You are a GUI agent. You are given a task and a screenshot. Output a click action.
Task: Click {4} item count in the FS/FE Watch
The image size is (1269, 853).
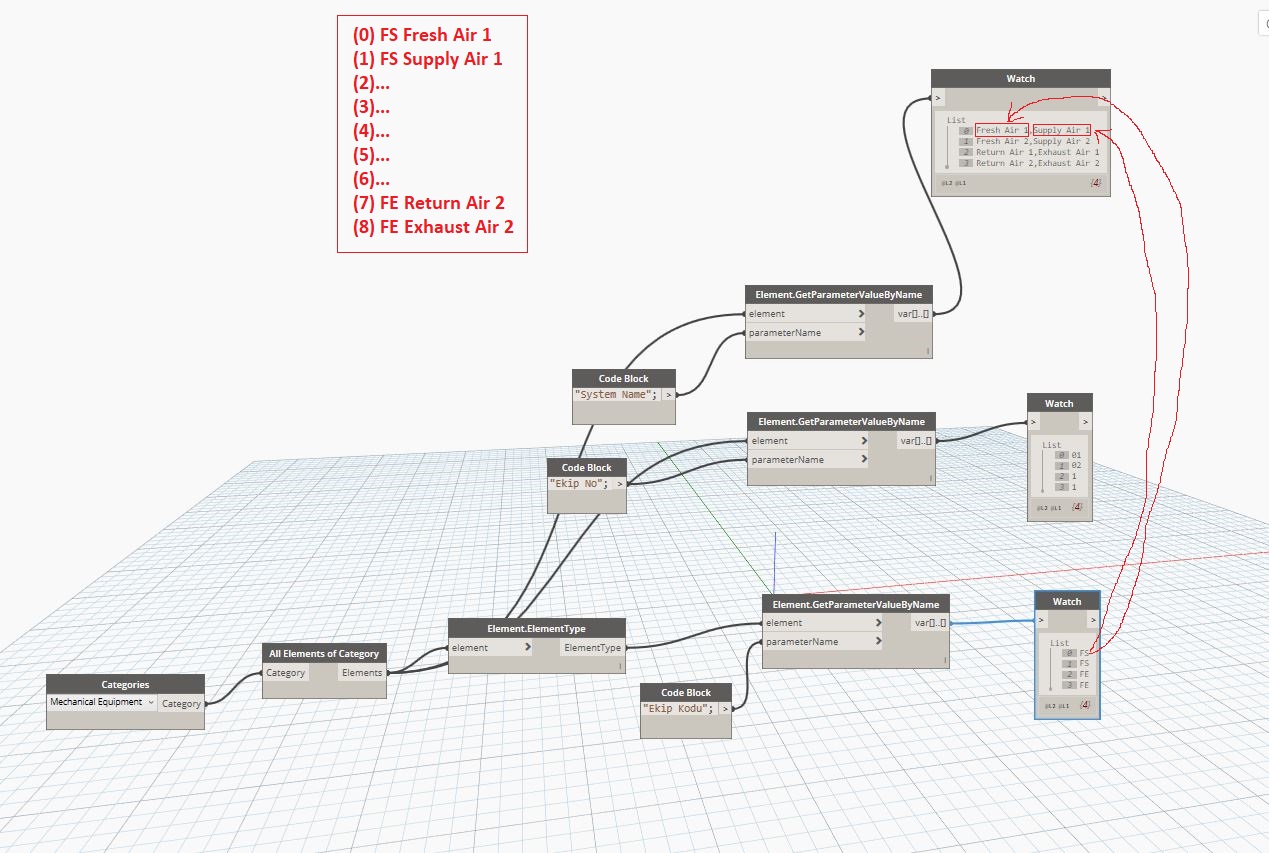(1085, 705)
